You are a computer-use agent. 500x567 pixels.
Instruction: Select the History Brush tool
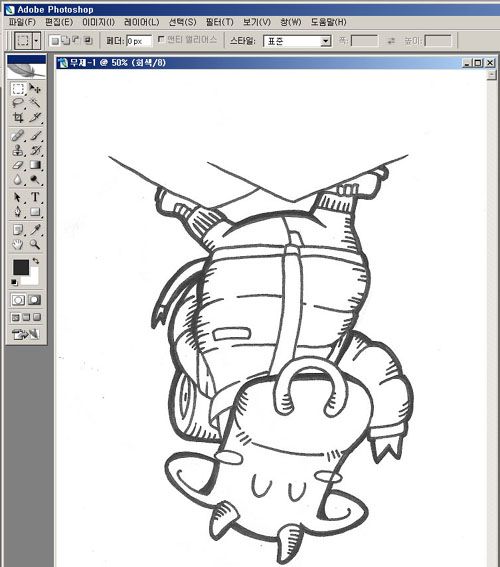point(35,150)
